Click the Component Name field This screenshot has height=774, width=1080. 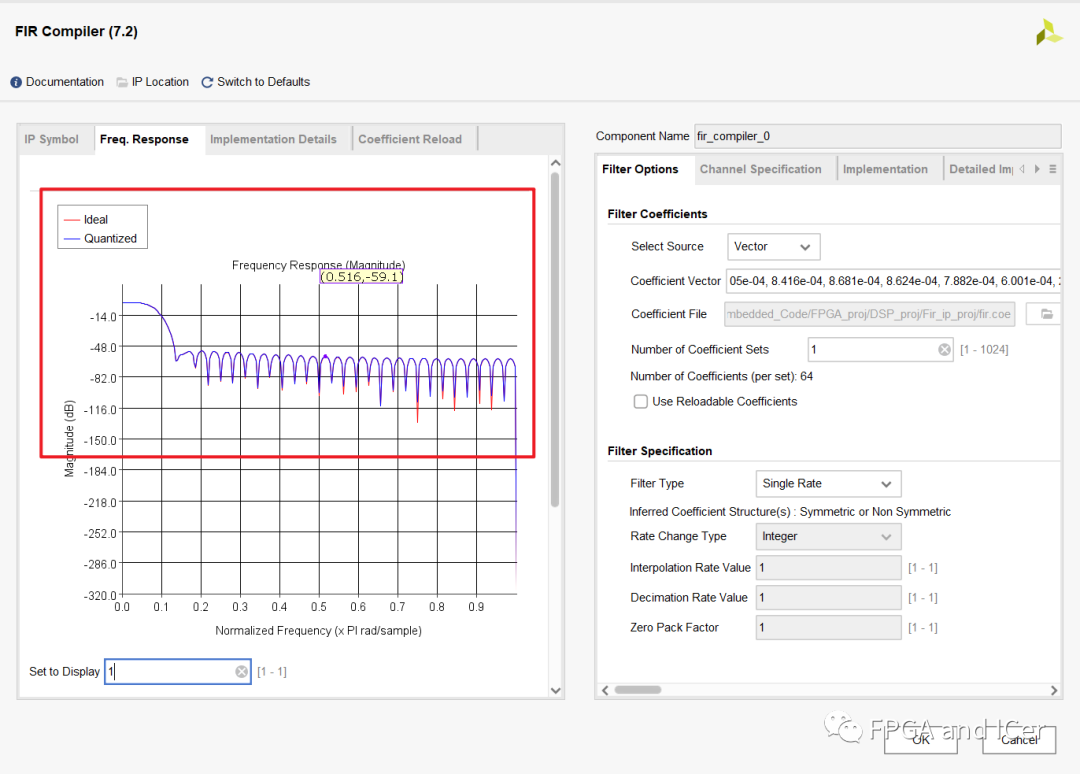(x=878, y=136)
